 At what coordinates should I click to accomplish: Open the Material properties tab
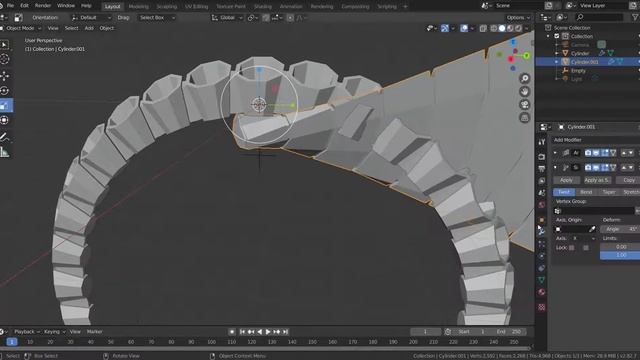pyautogui.click(x=542, y=292)
